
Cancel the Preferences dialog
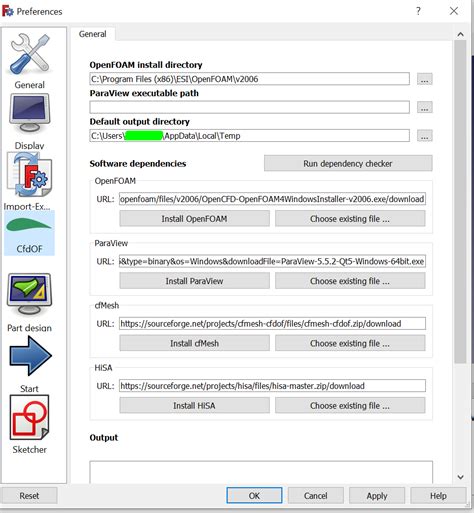(315, 496)
